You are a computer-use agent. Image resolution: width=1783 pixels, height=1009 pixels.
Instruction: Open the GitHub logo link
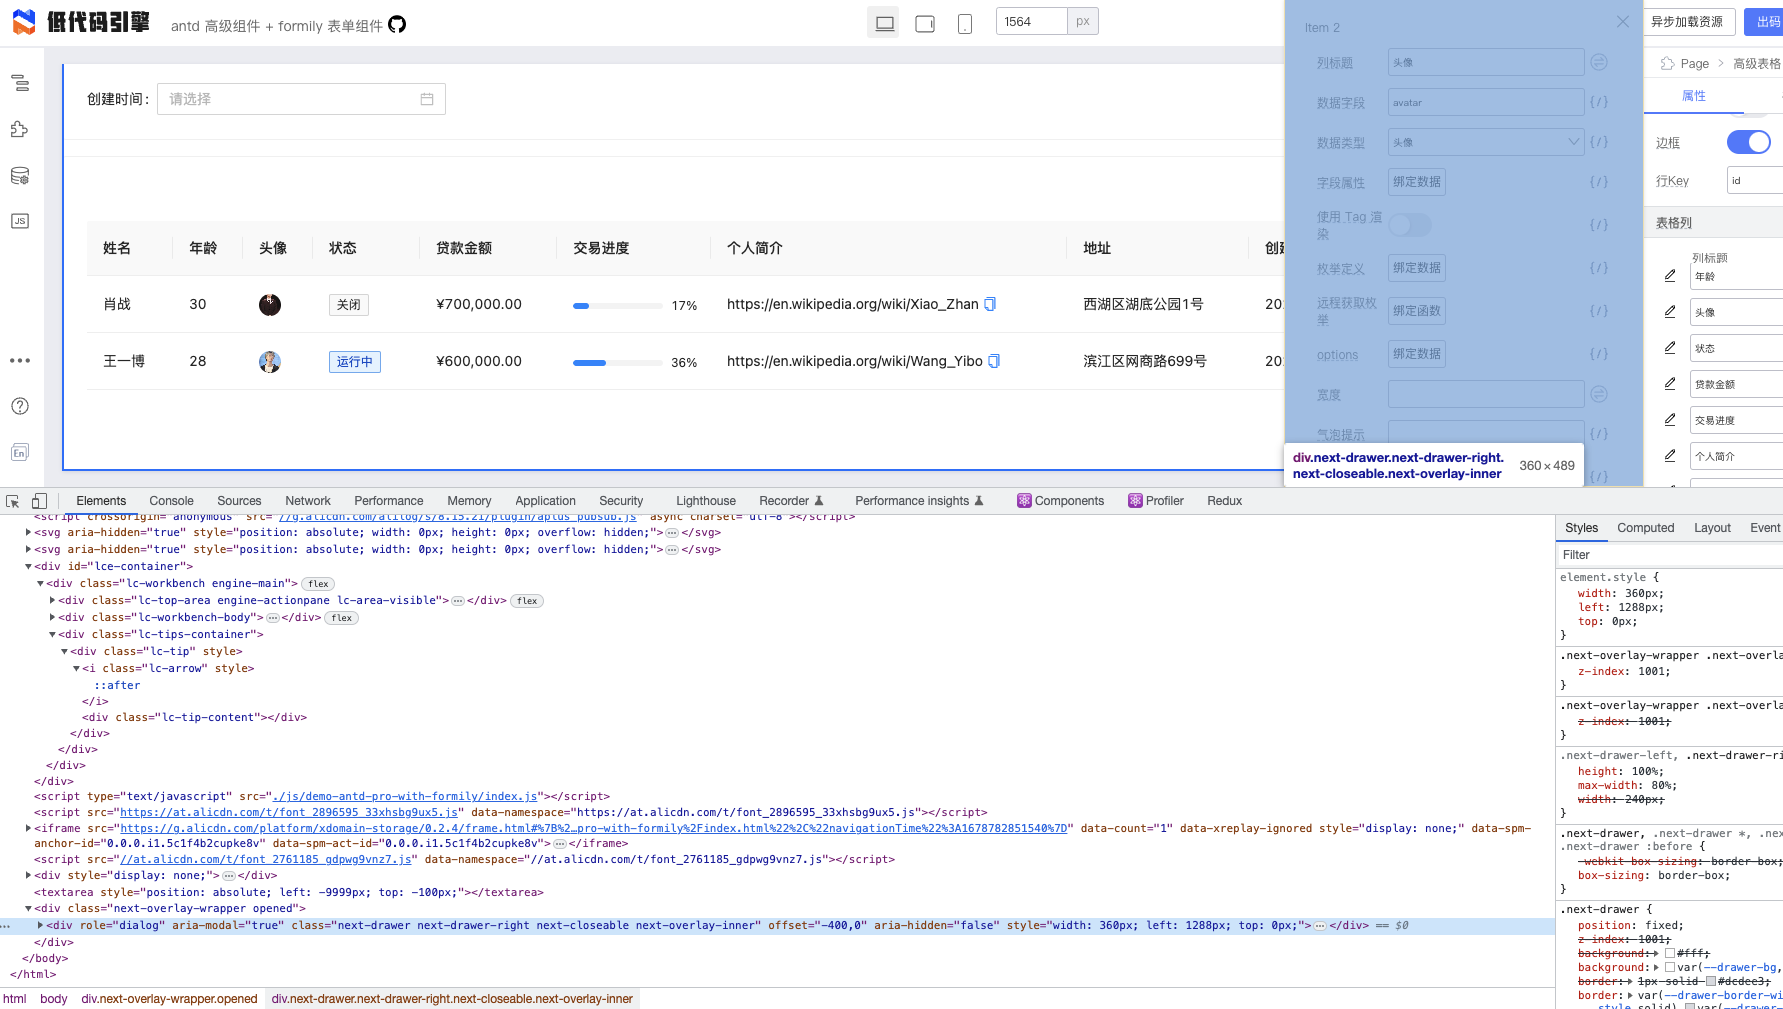coord(397,25)
